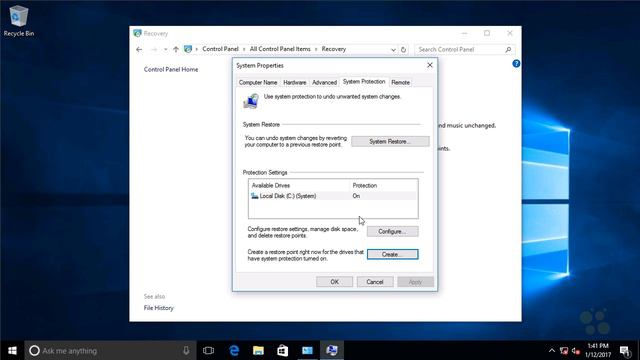Open the taskbar clock and date
Screen dimensions: 640x360
point(598,351)
